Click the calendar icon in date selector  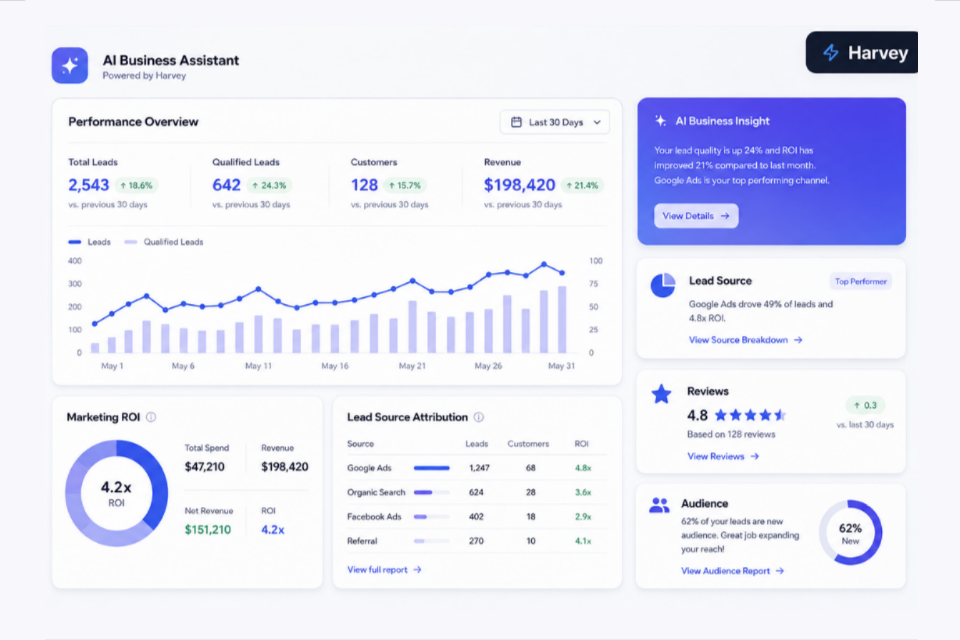point(516,122)
